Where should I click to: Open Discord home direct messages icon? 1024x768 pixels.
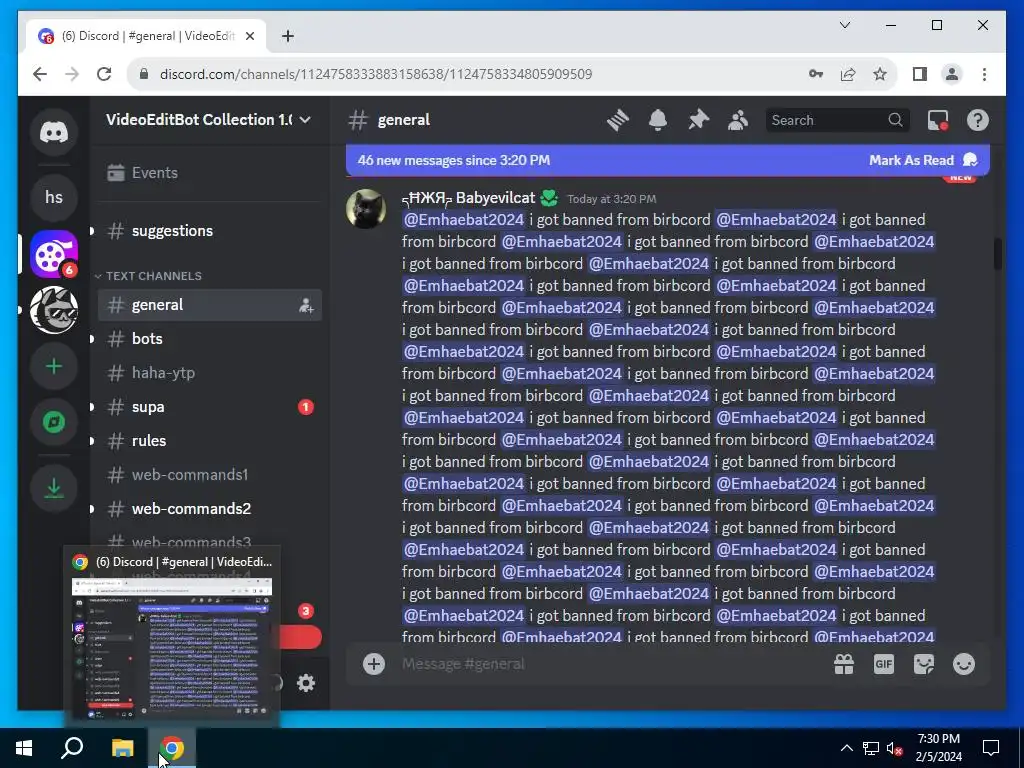pyautogui.click(x=54, y=133)
